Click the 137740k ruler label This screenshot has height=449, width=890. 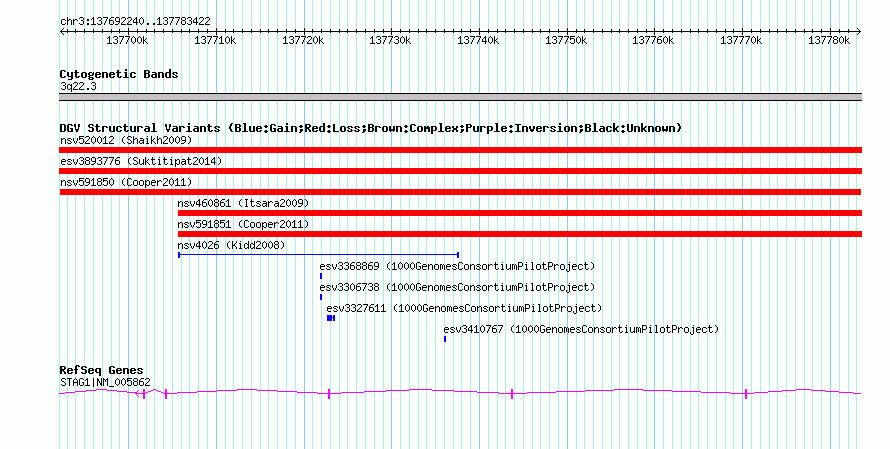(478, 40)
